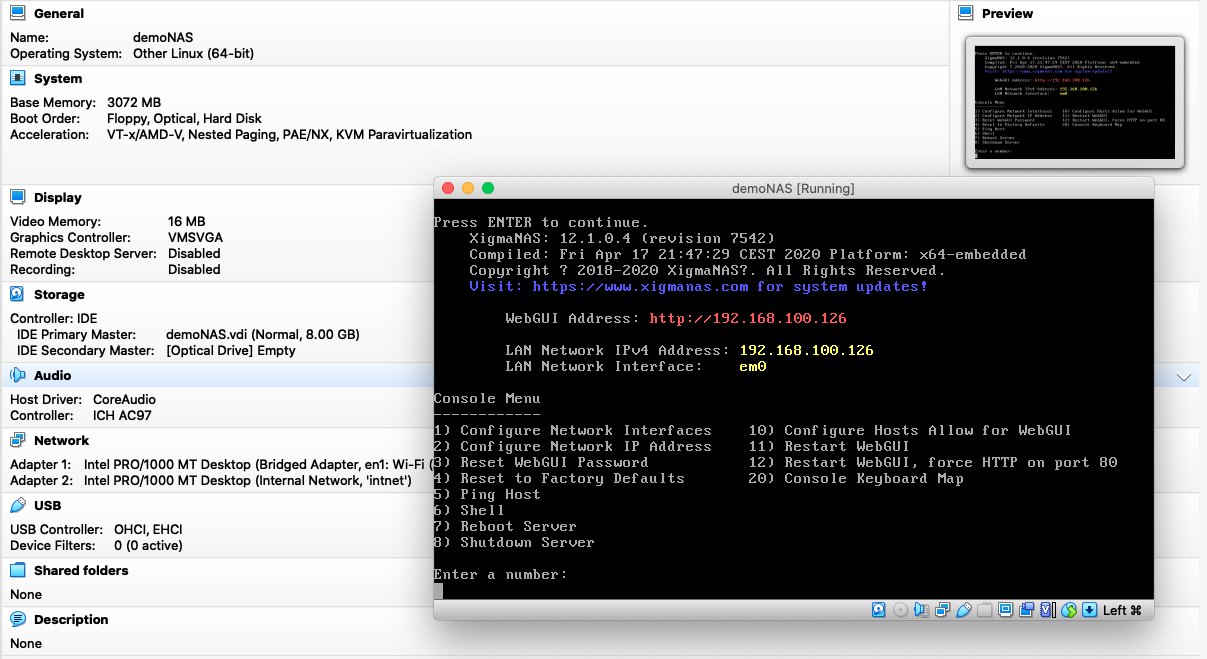Click the 'Enter a number:' console prompt
Screen dimensions: 1207x659
tap(500, 574)
